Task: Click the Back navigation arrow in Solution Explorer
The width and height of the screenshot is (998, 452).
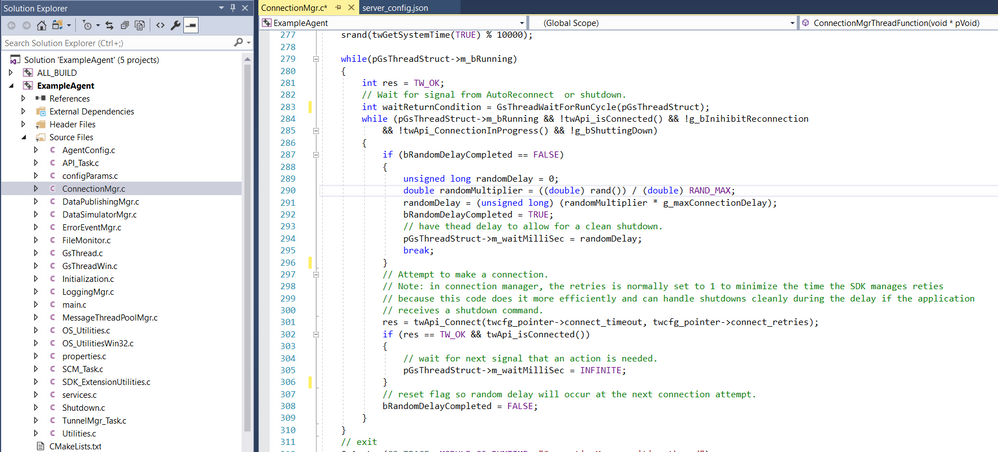Action: 11,26
